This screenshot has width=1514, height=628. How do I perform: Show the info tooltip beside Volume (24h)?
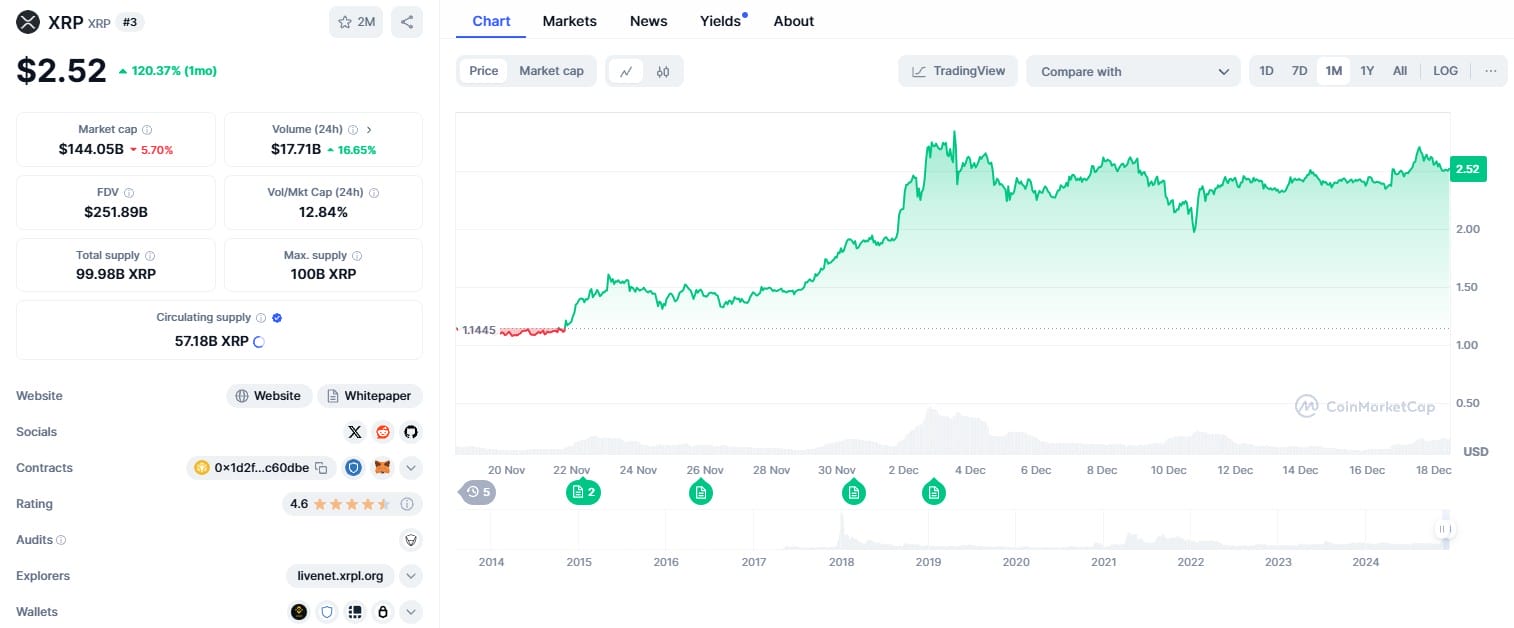coord(353,130)
